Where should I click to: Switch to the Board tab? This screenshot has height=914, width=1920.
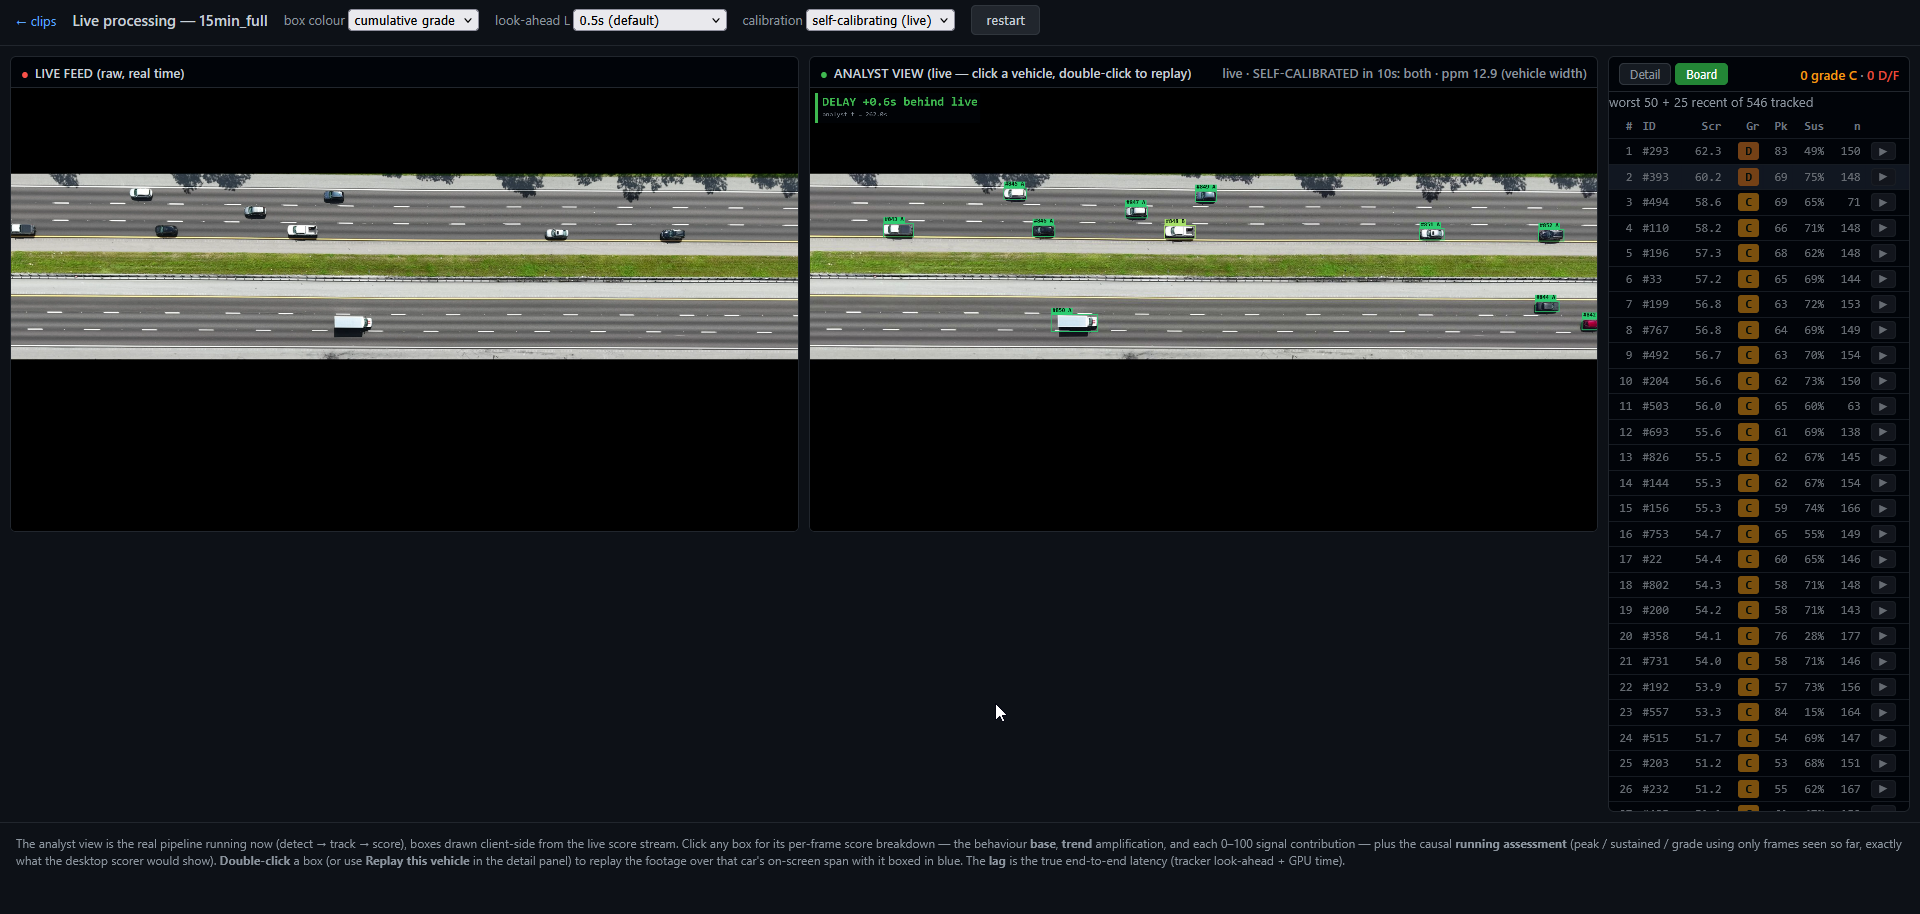point(1701,75)
